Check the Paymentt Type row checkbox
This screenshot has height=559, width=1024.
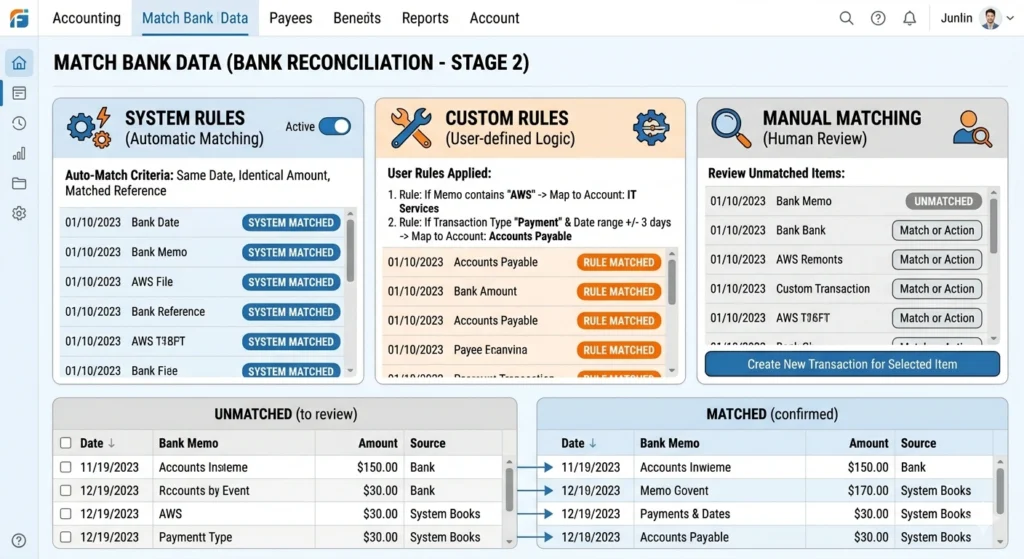click(x=65, y=537)
